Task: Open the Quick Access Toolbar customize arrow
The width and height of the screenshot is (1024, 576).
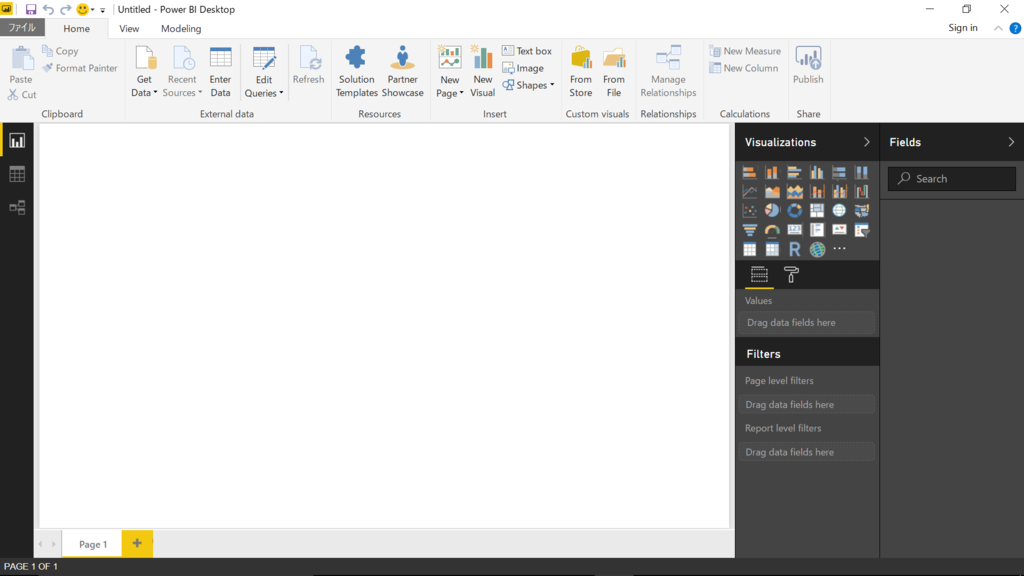Action: coord(103,10)
